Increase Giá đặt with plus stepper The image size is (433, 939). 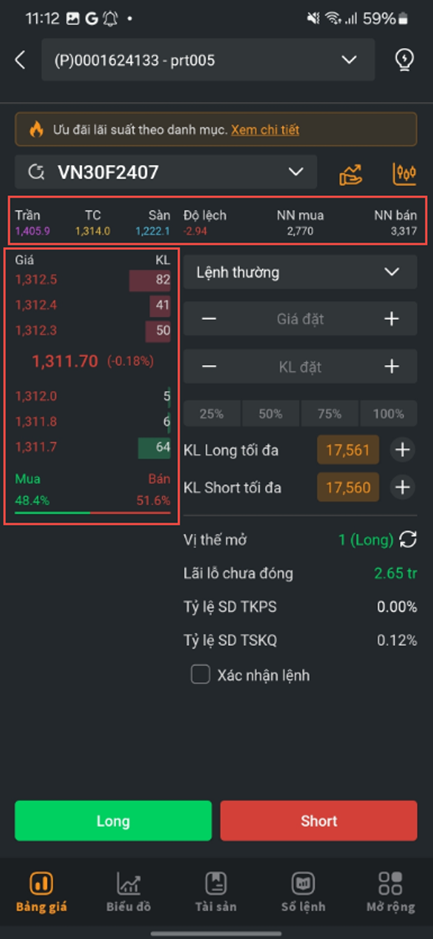(x=392, y=319)
